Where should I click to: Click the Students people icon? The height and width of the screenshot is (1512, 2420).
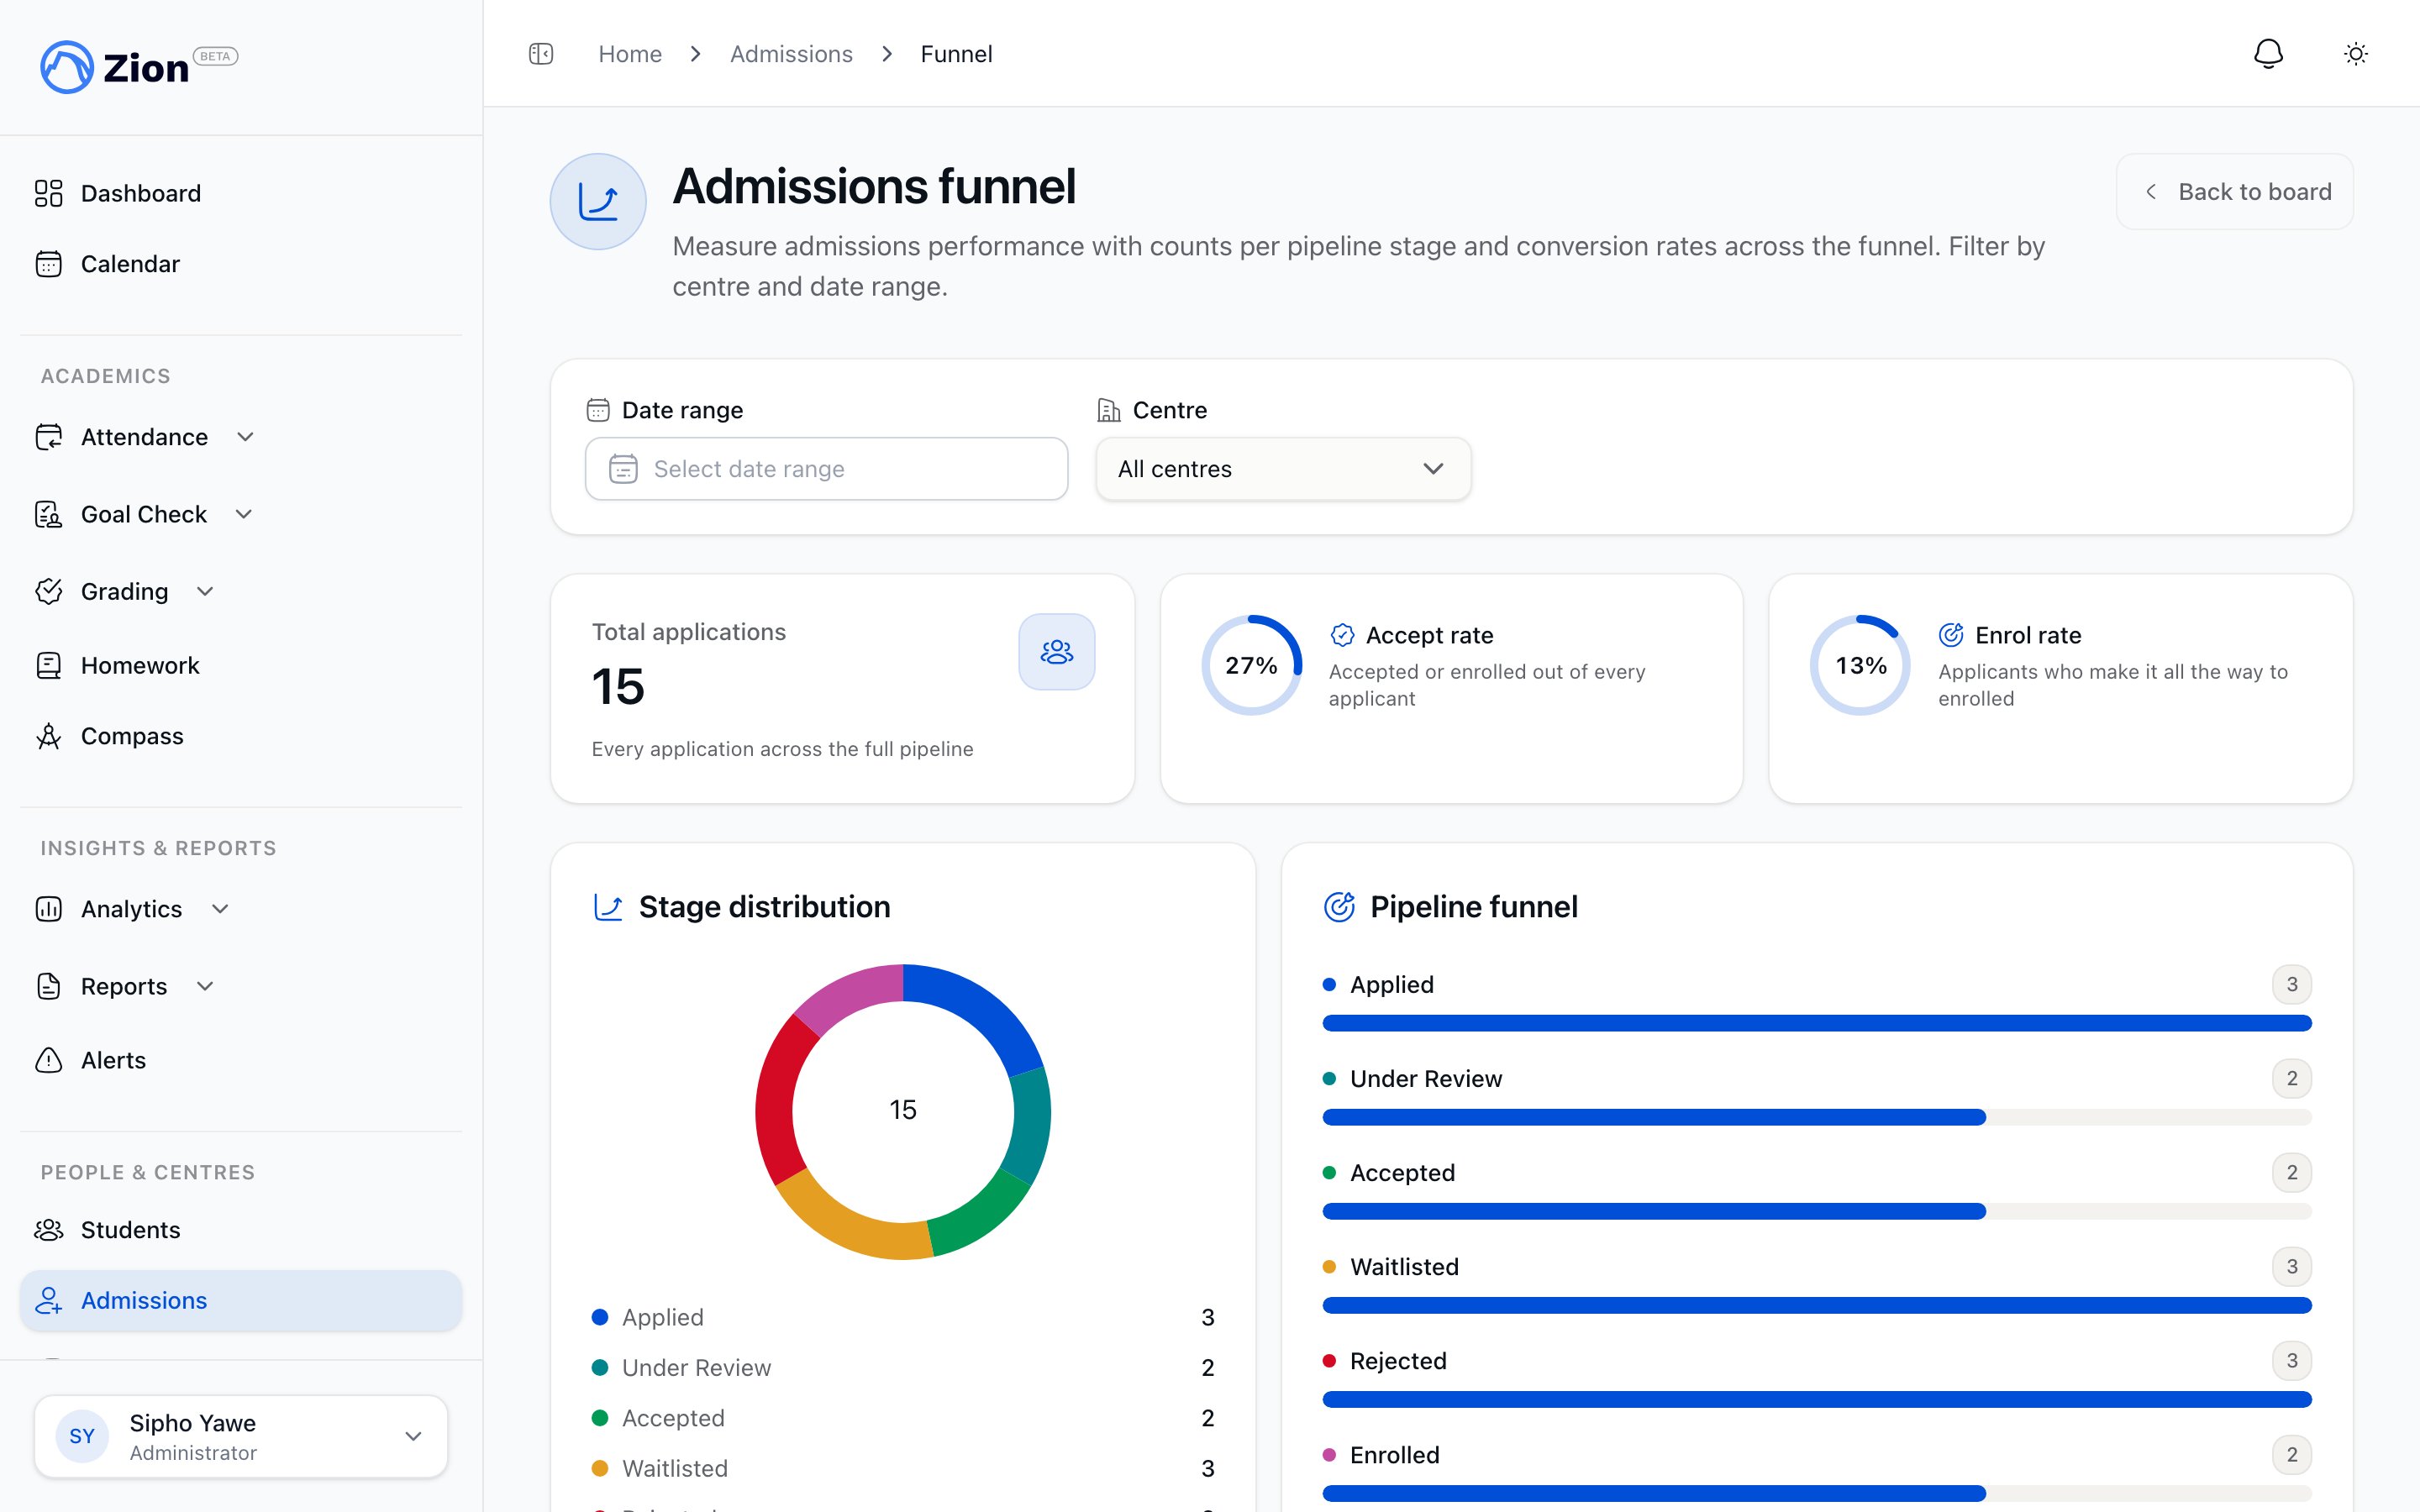(x=48, y=1230)
